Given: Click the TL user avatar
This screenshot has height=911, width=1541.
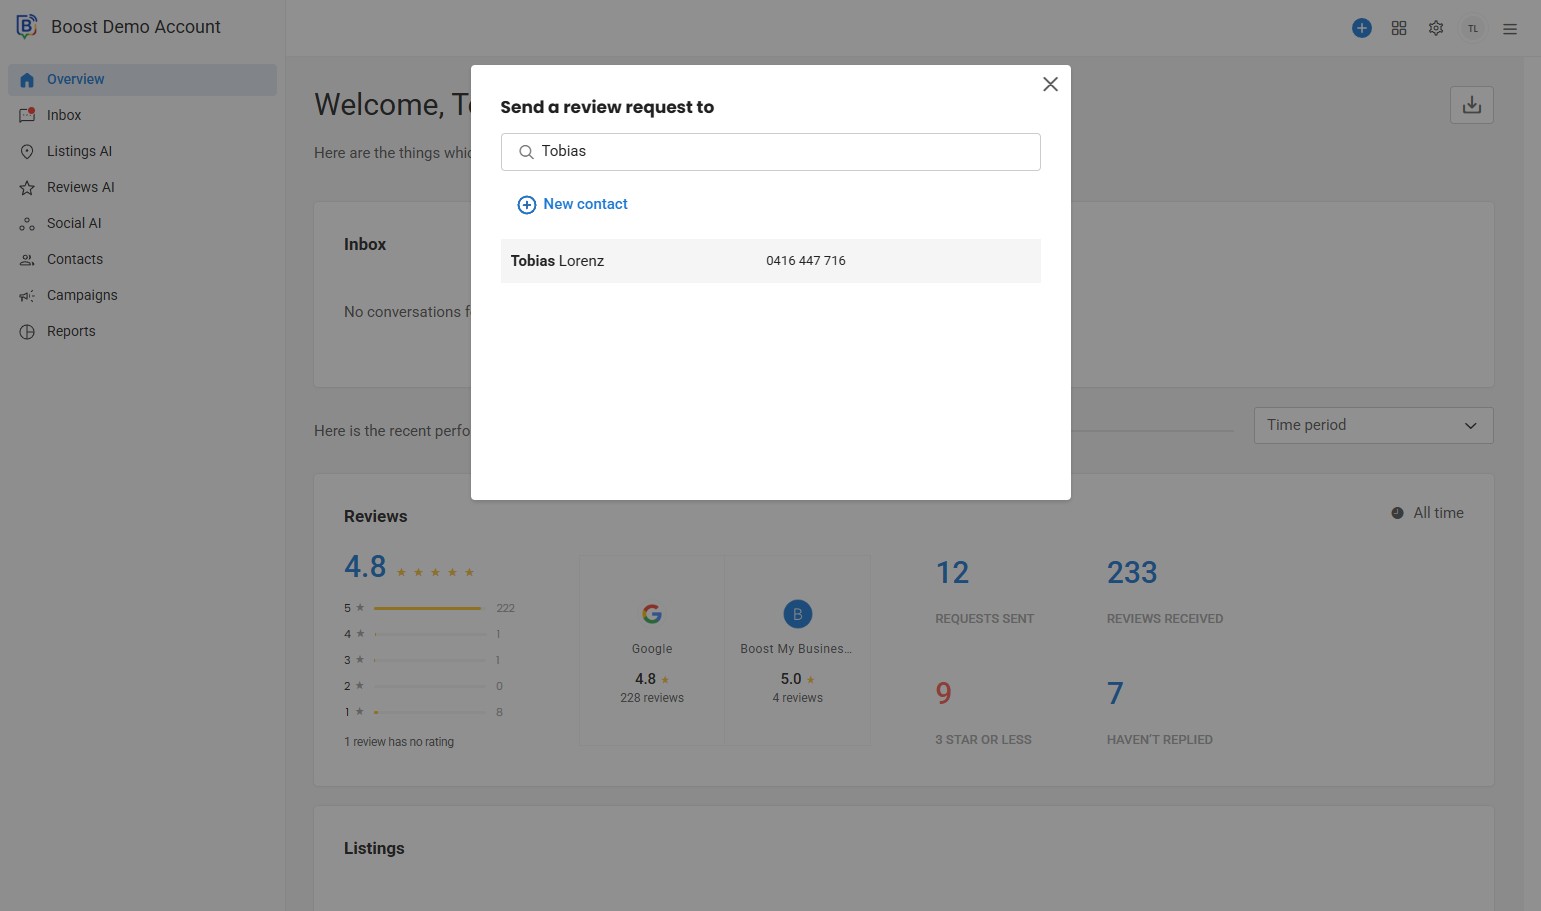Looking at the screenshot, I should tap(1472, 29).
